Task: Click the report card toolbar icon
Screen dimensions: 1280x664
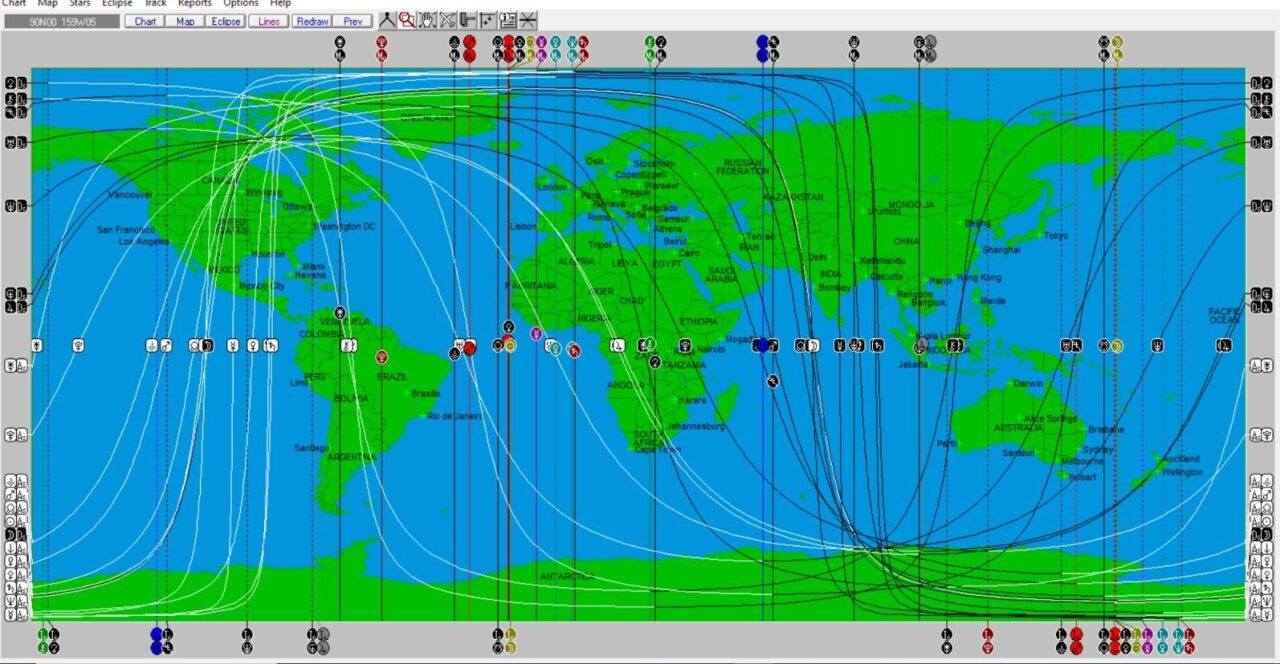Action: point(508,20)
